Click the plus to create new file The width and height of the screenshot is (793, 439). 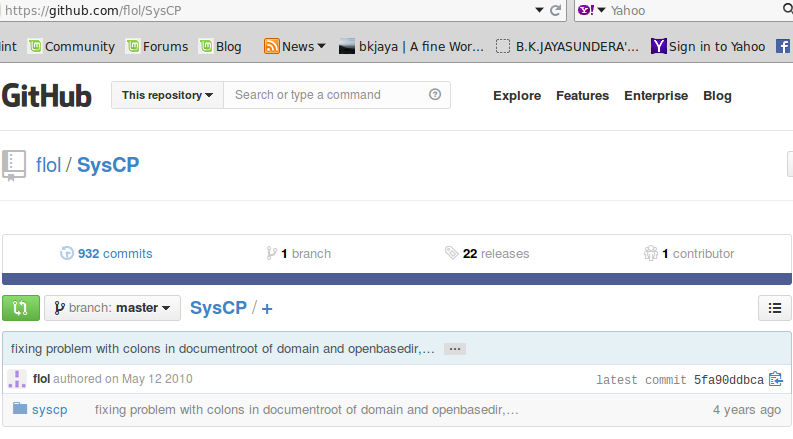267,309
